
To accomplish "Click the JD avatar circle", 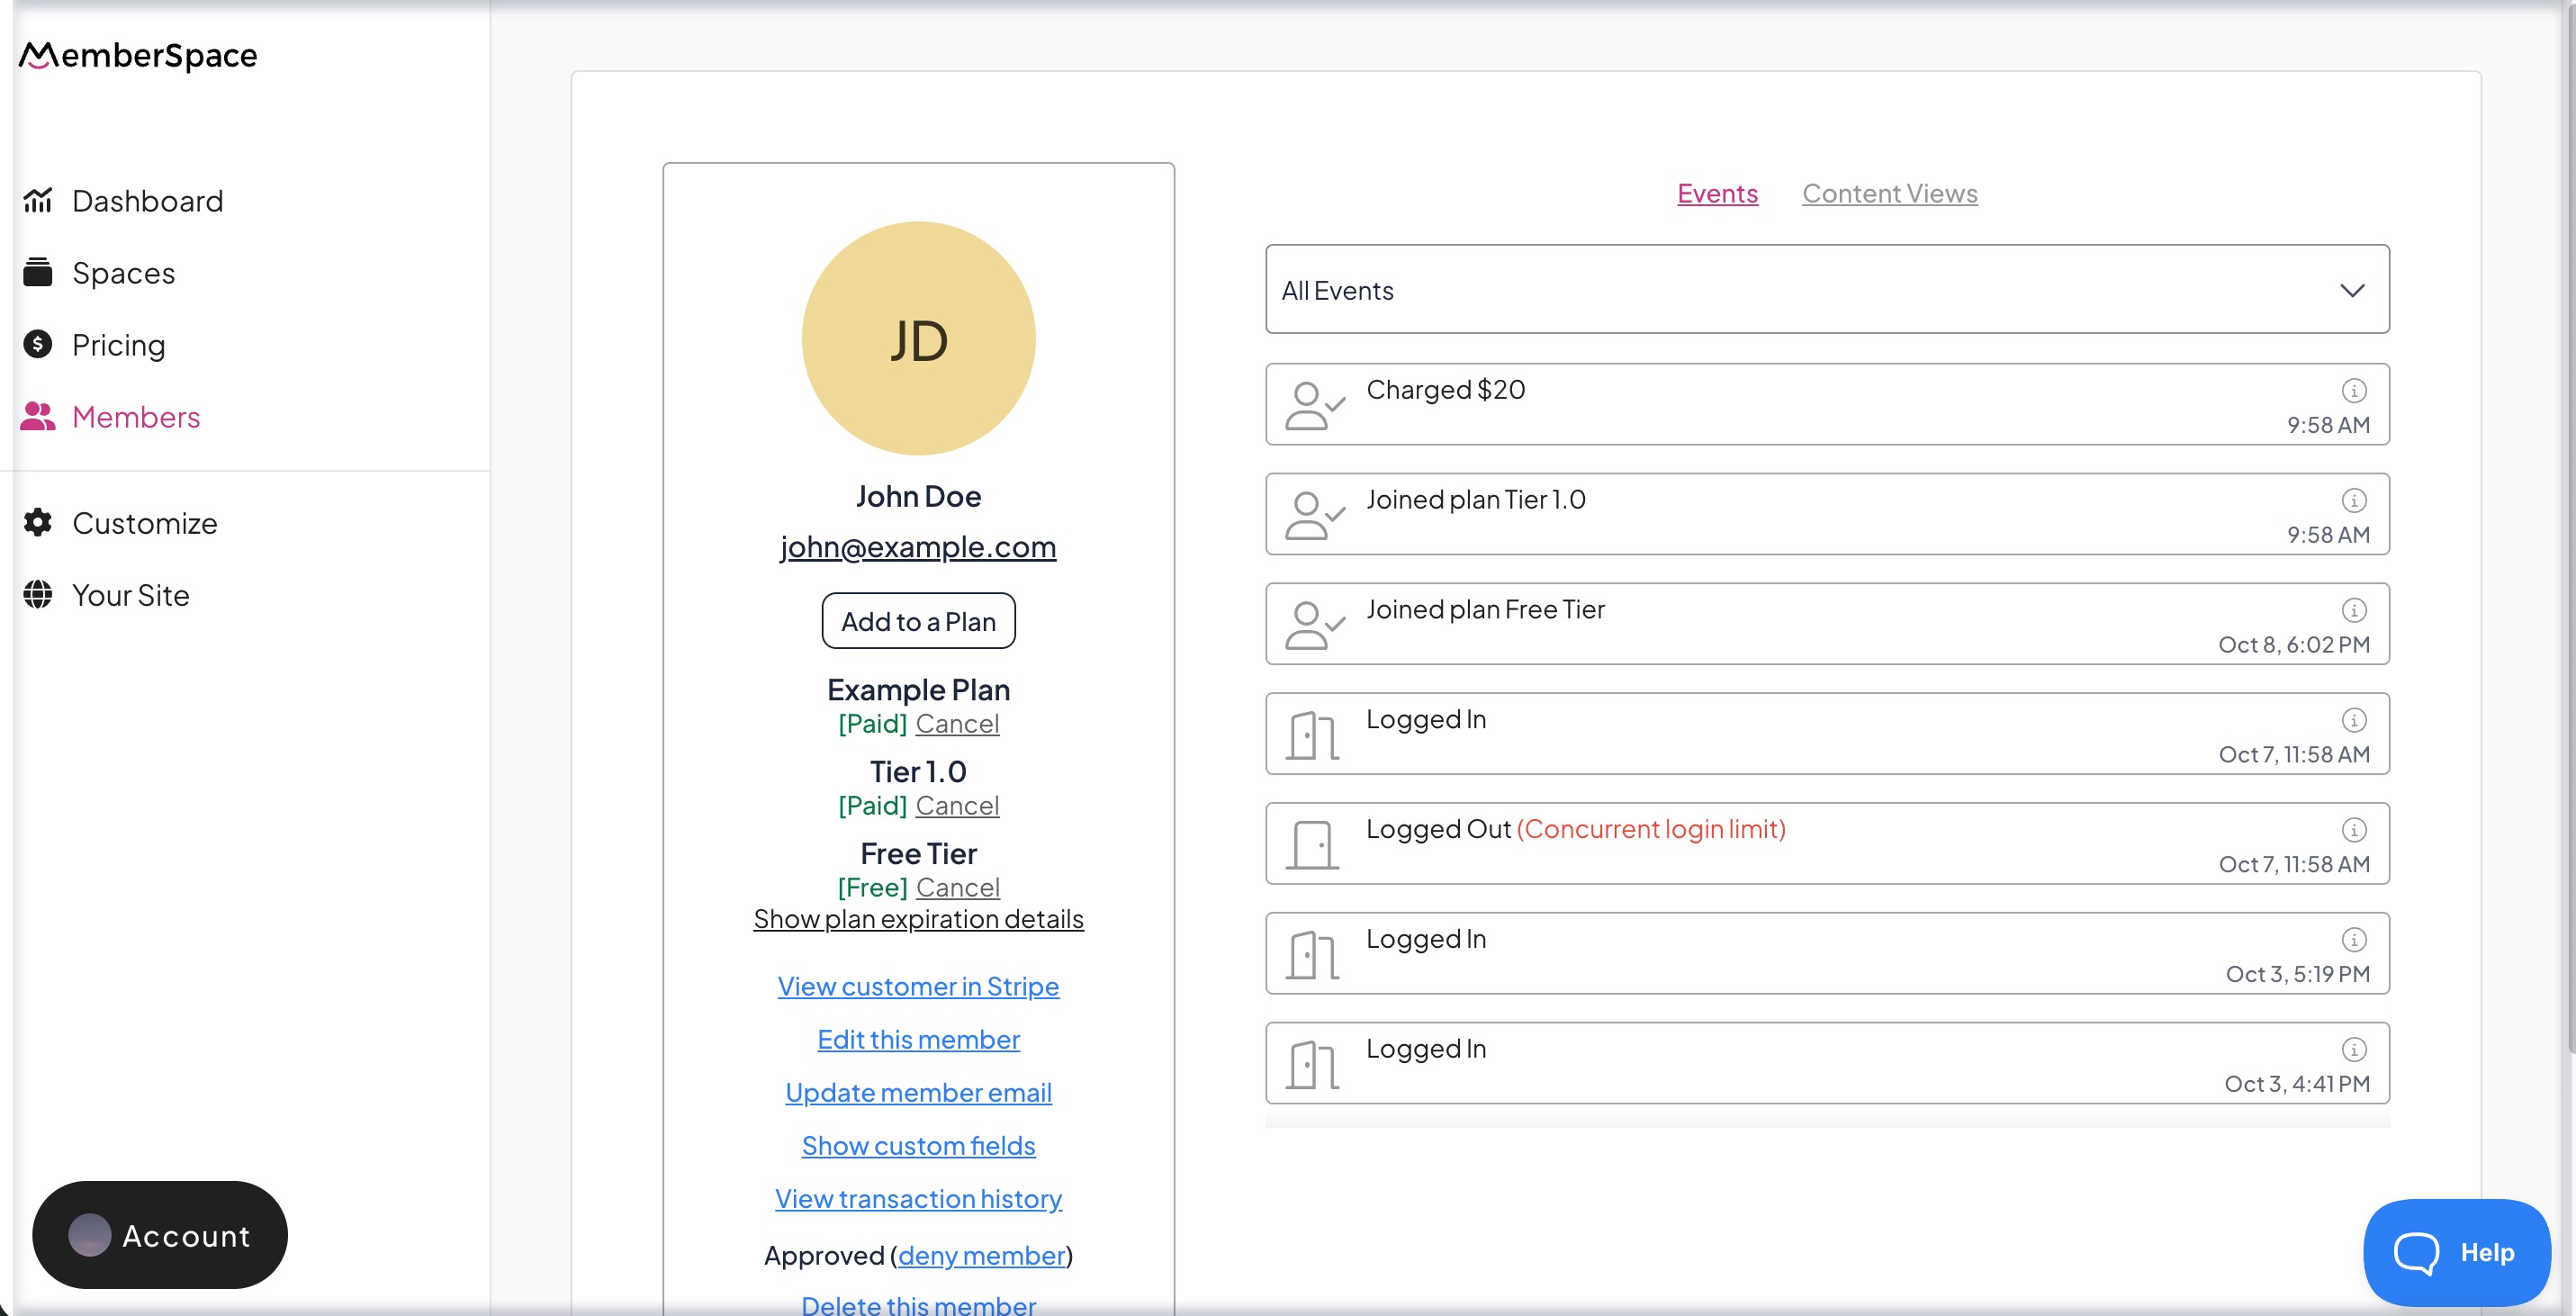I will pos(917,339).
